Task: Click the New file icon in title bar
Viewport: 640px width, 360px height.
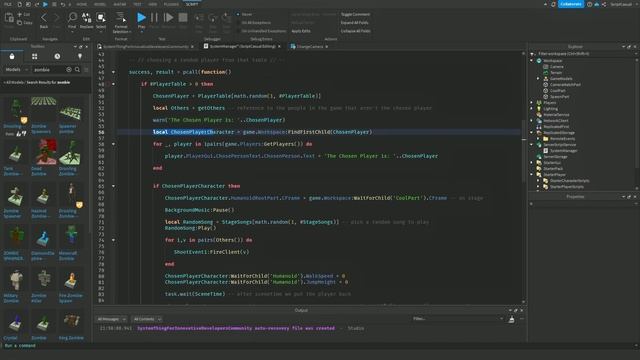Action: pyautogui.click(x=20, y=4)
